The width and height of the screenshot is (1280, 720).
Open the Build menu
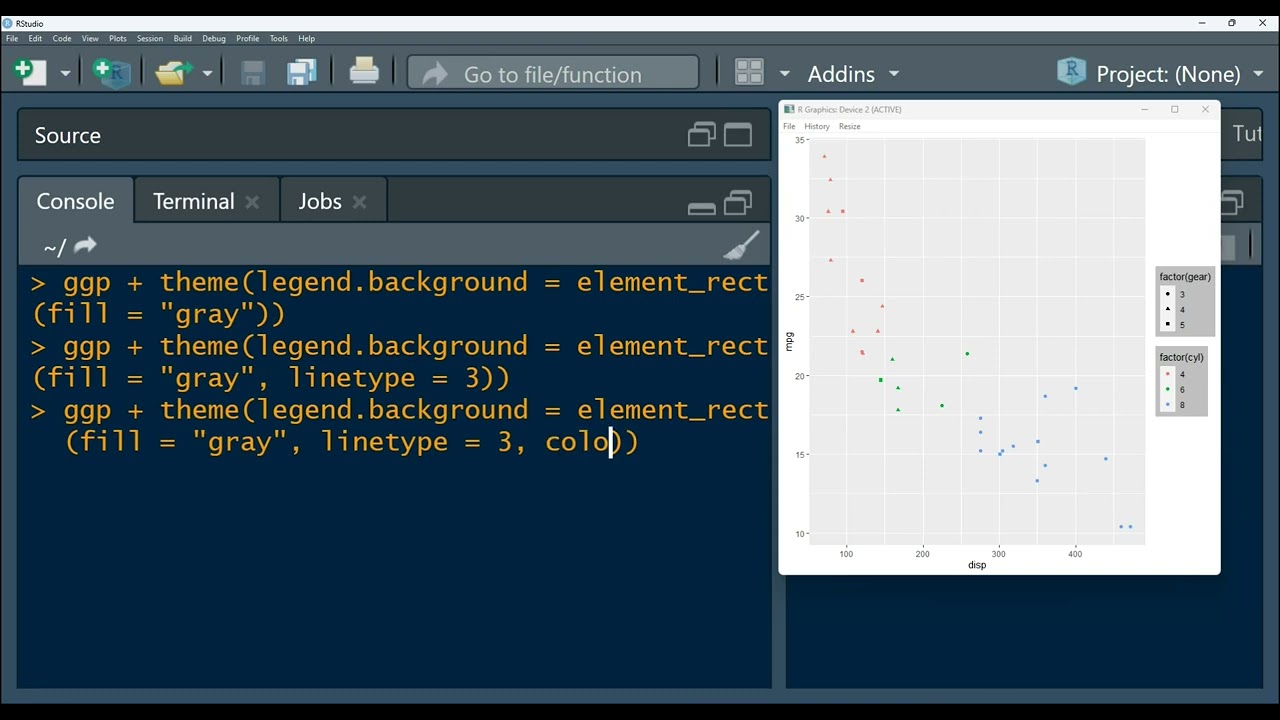pos(182,38)
